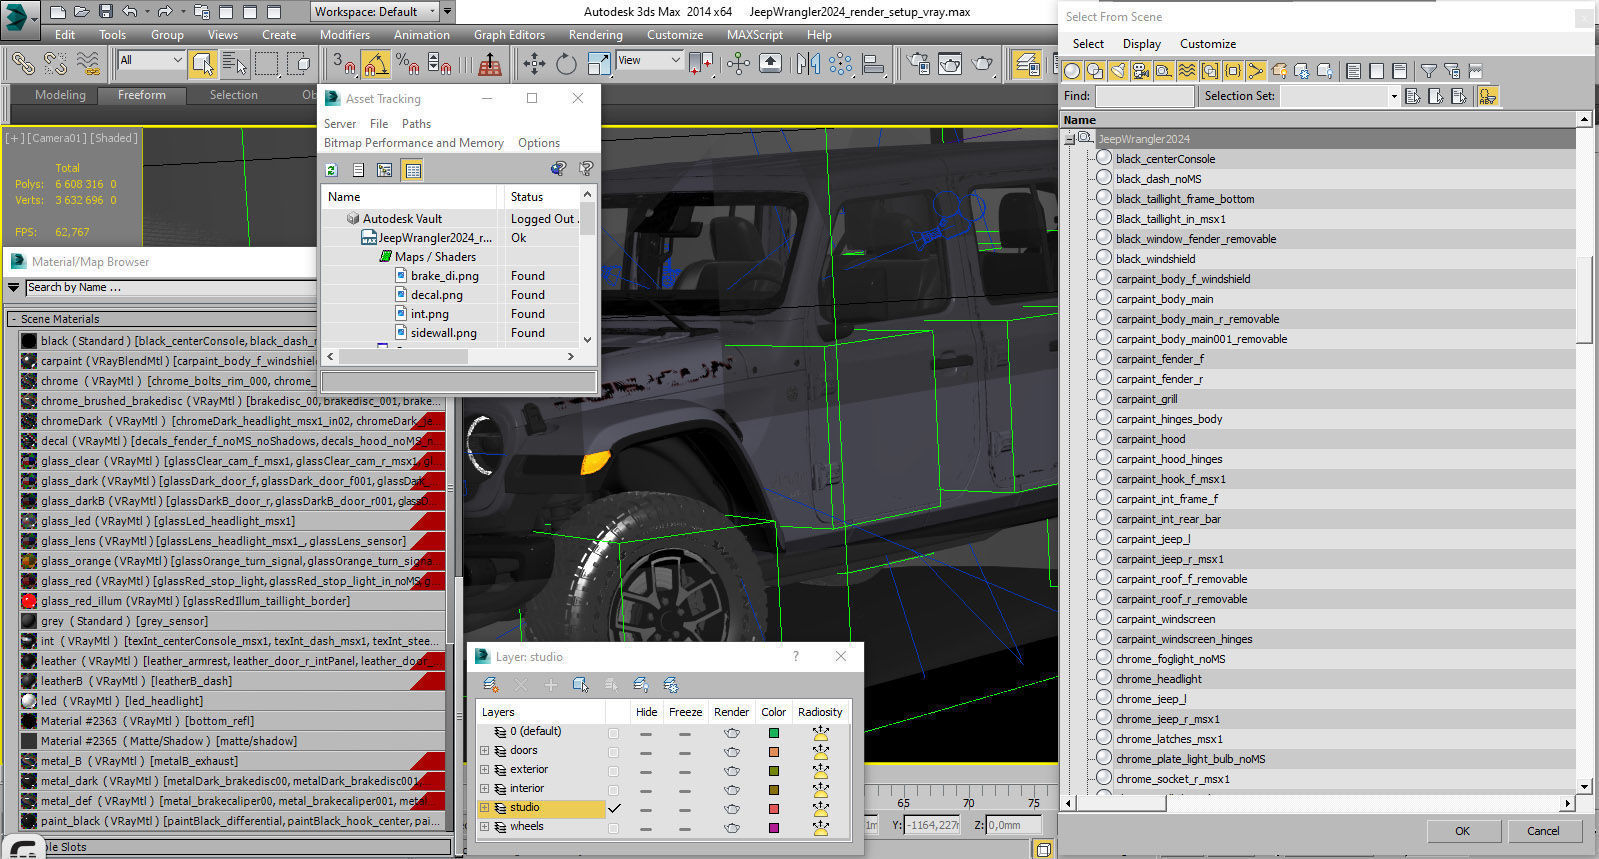Toggle the Angle Snap tool

point(376,64)
